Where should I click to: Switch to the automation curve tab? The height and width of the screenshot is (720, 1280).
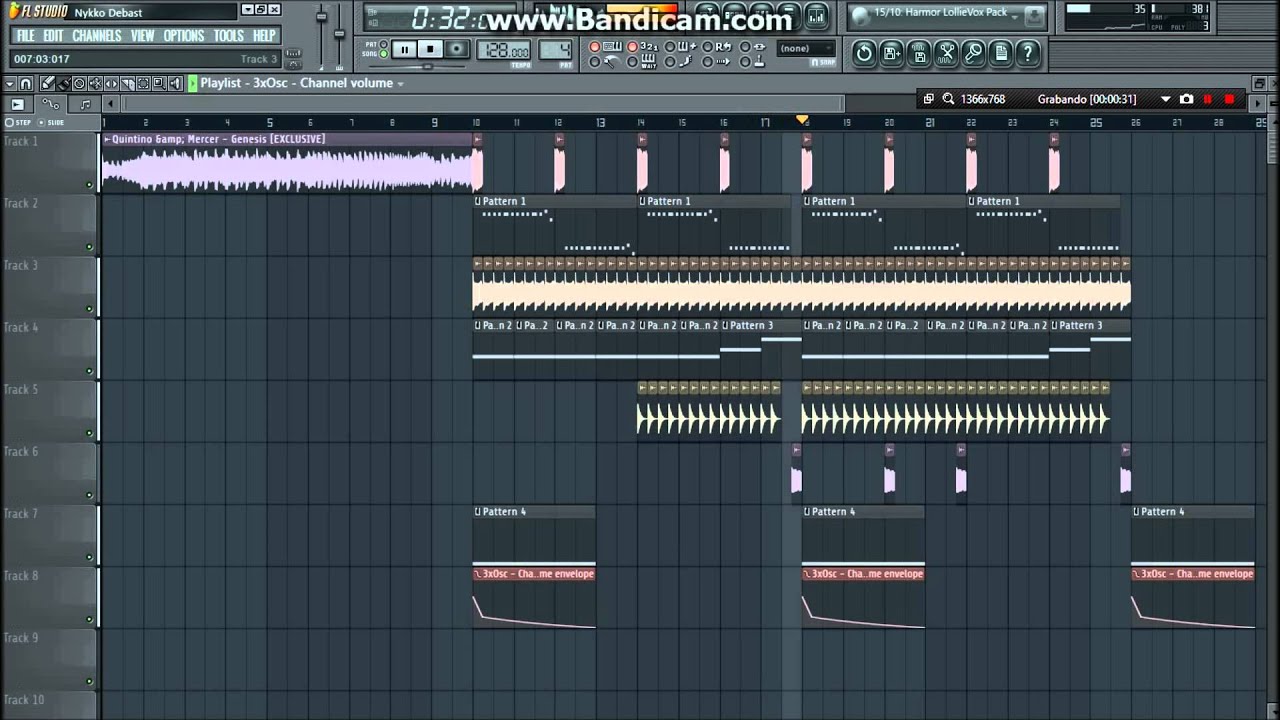click(51, 104)
